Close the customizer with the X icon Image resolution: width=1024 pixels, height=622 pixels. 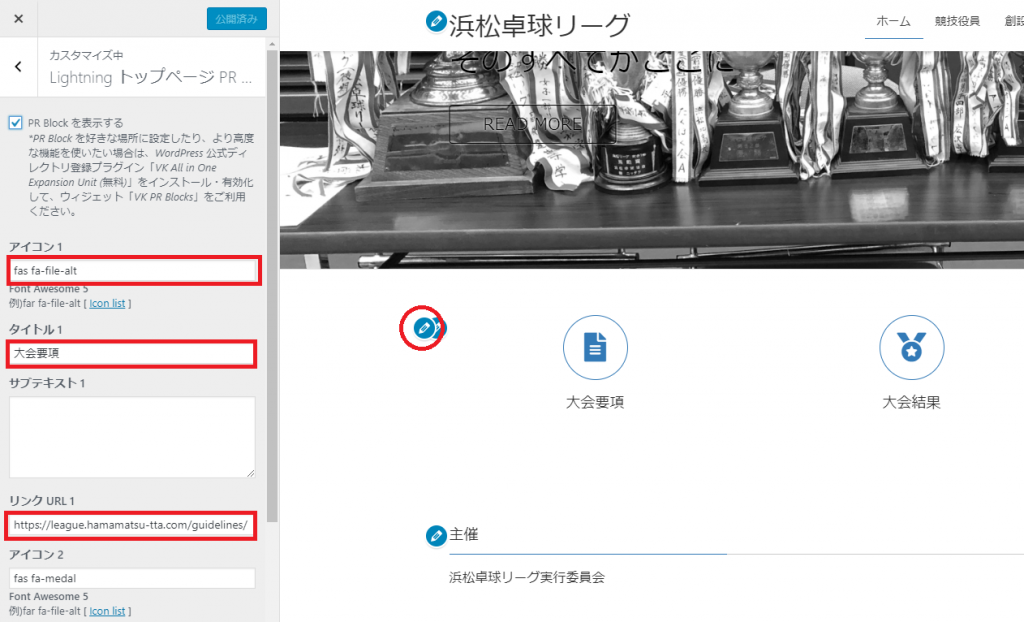[x=19, y=19]
